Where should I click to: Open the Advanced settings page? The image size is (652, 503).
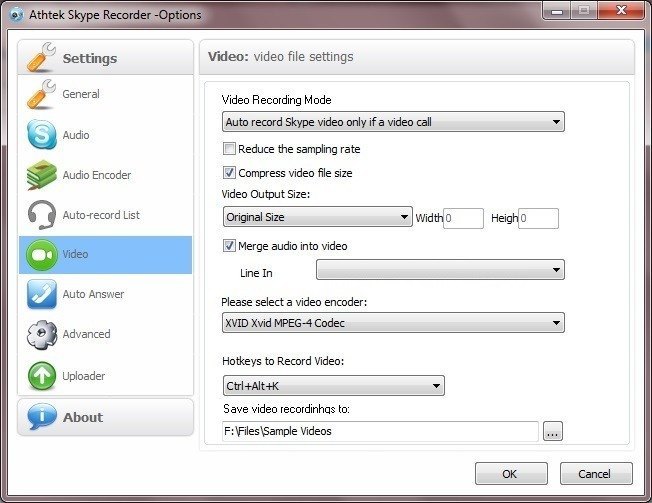coord(106,335)
